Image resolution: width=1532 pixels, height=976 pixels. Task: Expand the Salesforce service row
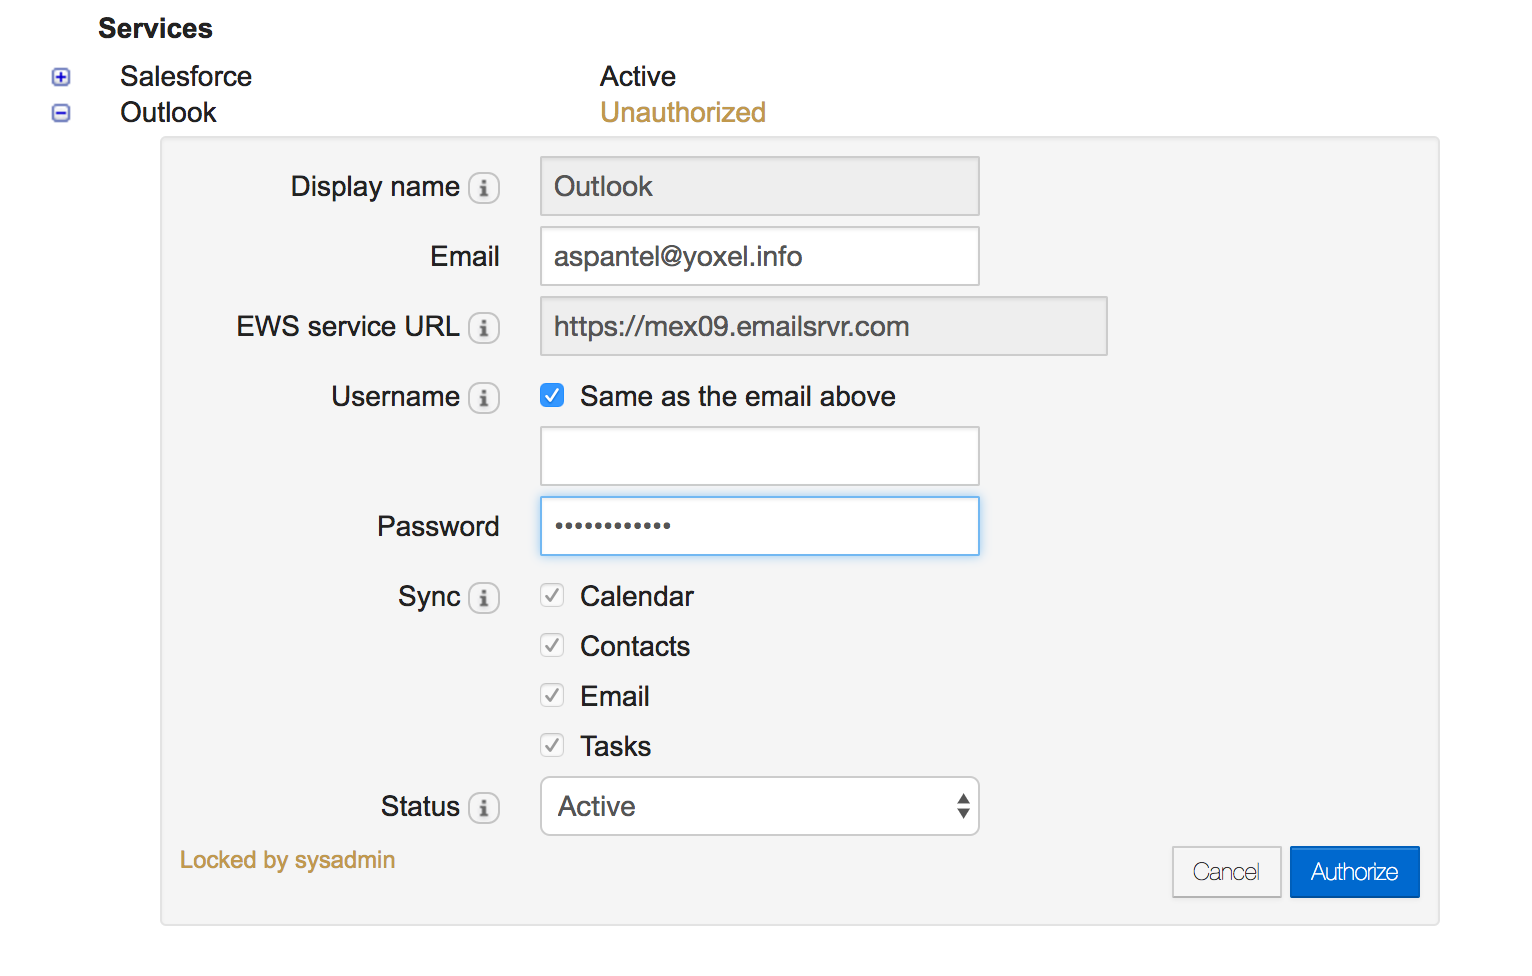61,77
